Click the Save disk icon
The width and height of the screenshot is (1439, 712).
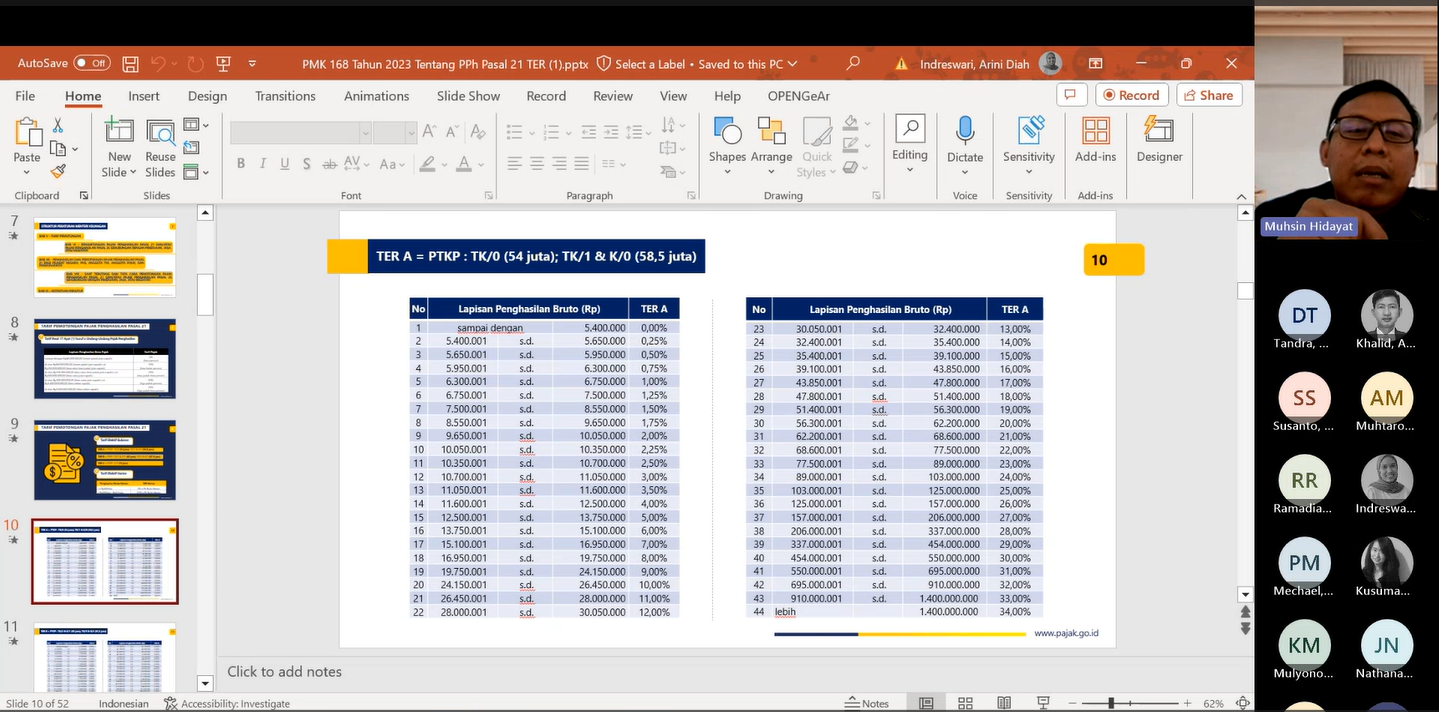pos(130,64)
